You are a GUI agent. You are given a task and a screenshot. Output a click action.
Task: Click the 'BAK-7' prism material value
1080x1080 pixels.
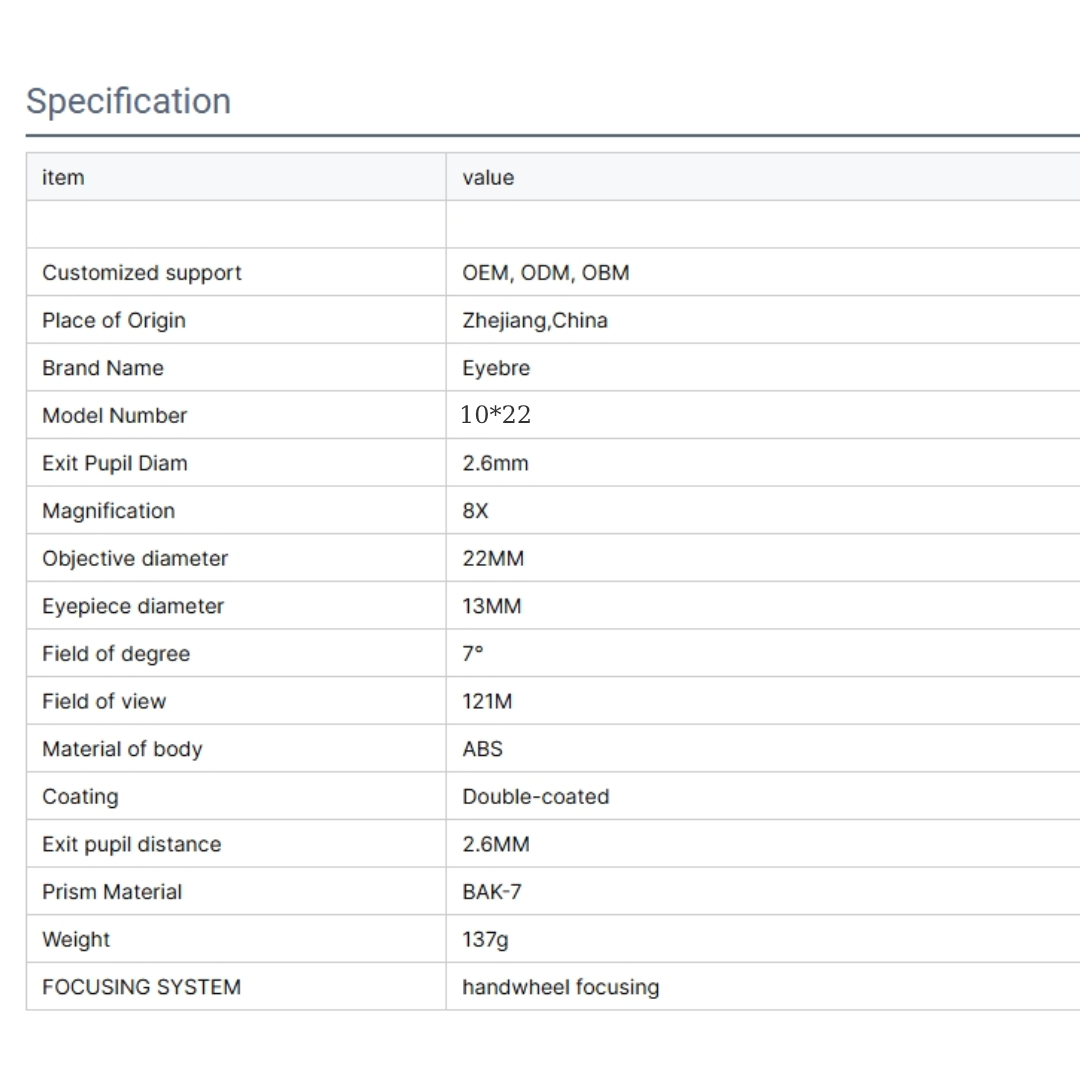click(x=492, y=892)
